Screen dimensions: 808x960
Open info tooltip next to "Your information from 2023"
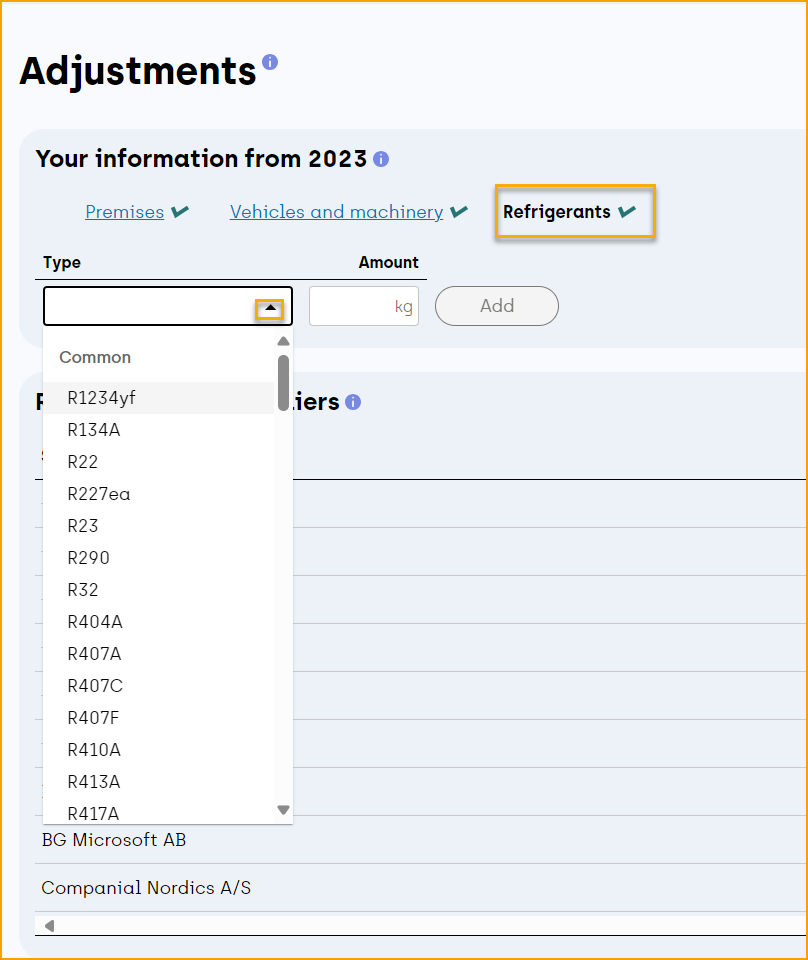pos(382,159)
